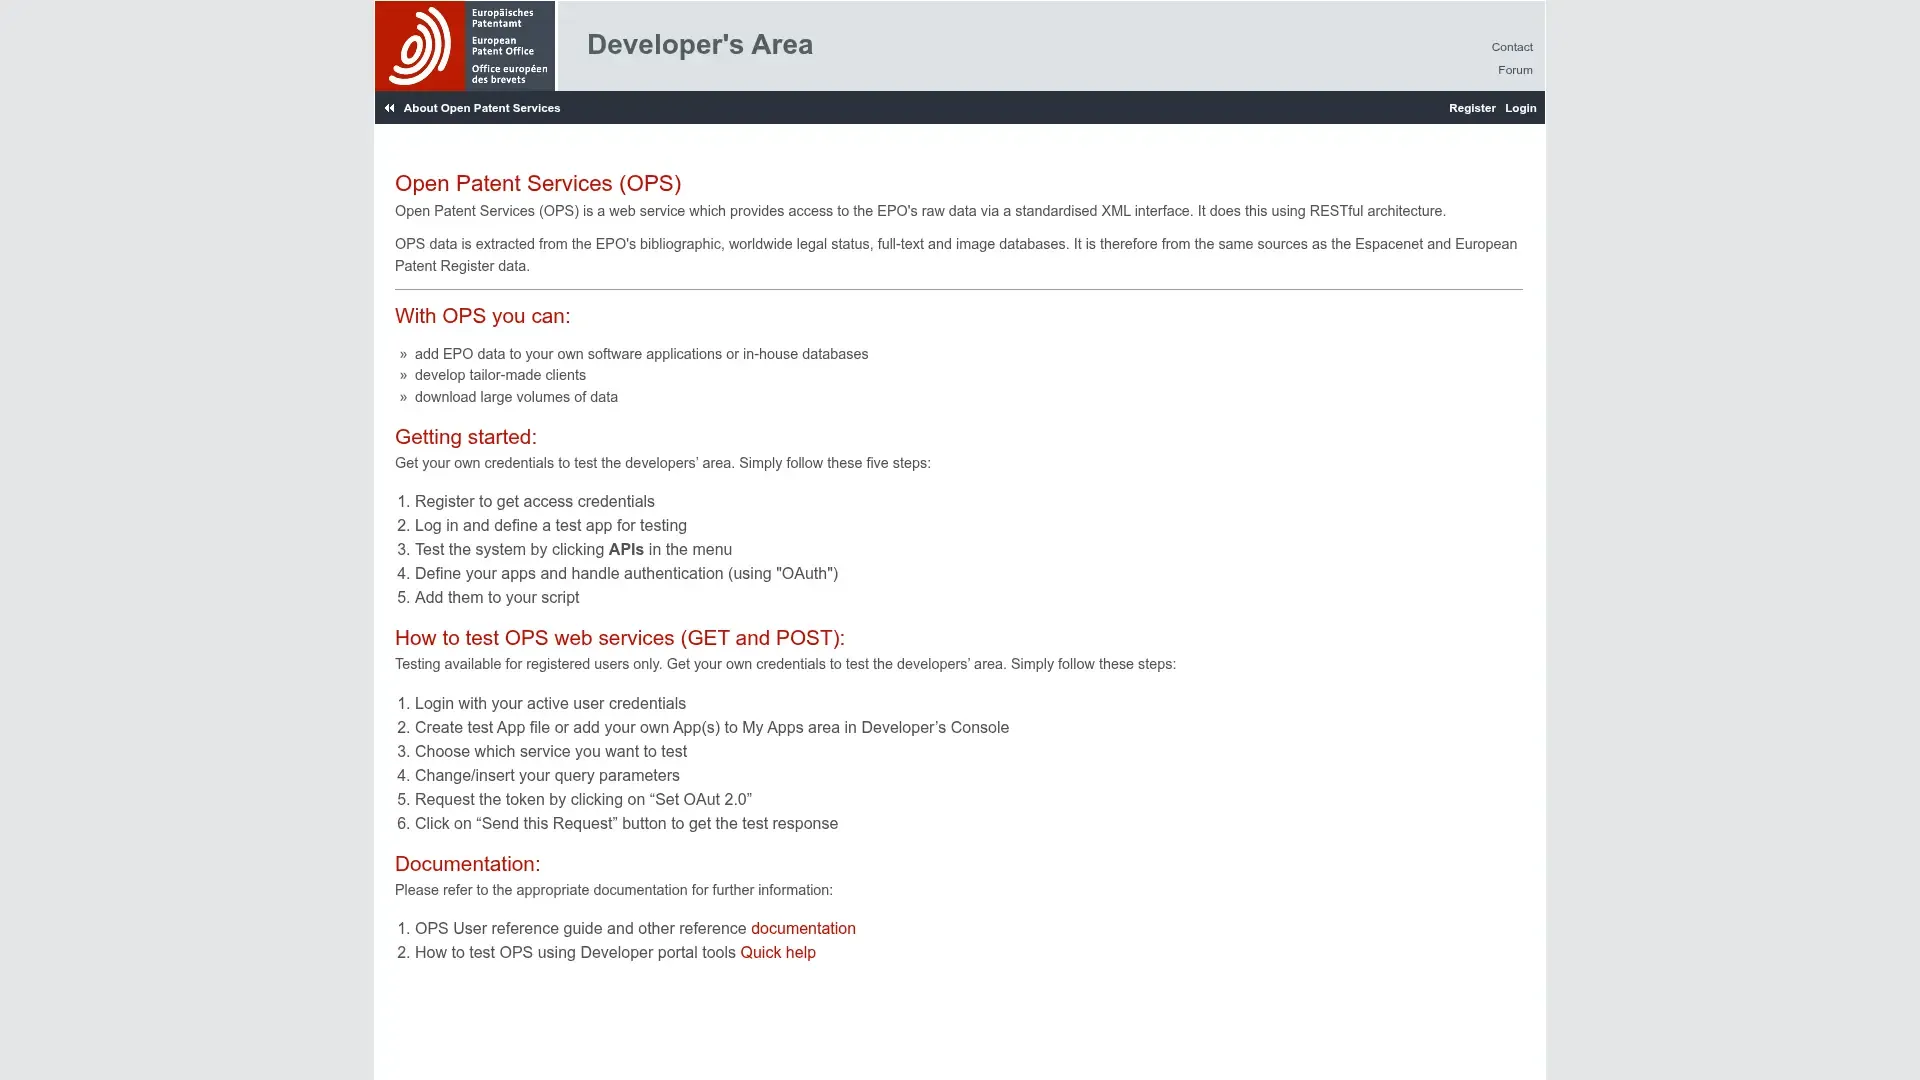1920x1080 pixels.
Task: Click 'download large volumes of data' bullet
Action: coord(515,398)
